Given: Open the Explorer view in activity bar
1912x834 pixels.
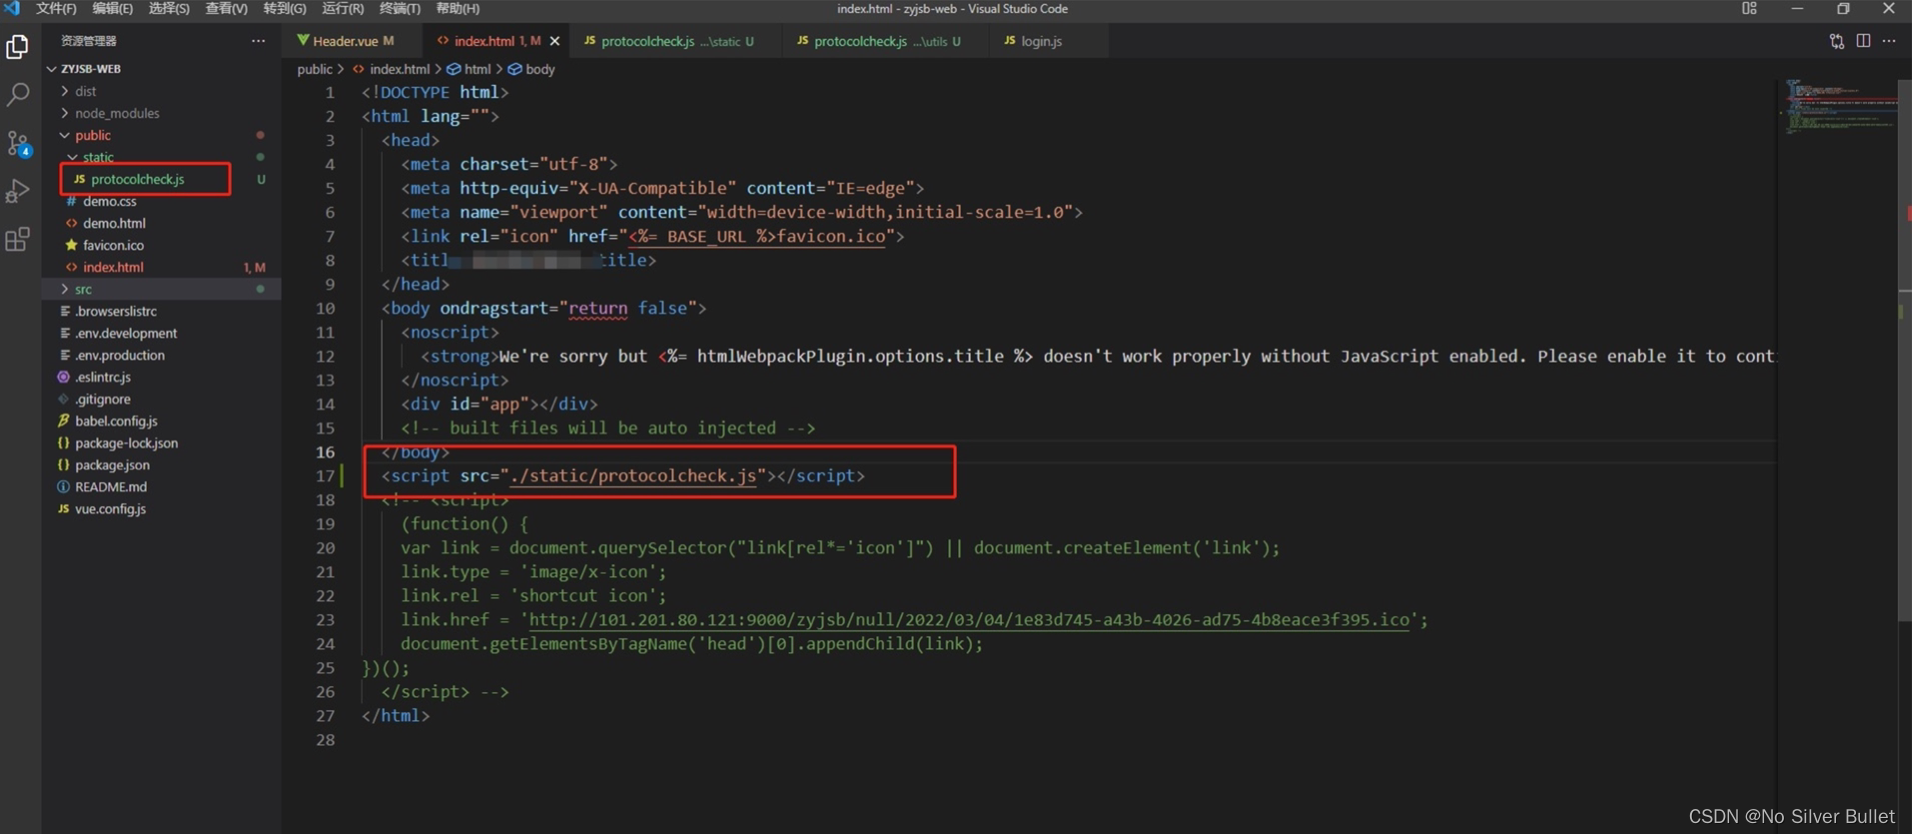Looking at the screenshot, I should point(17,46).
